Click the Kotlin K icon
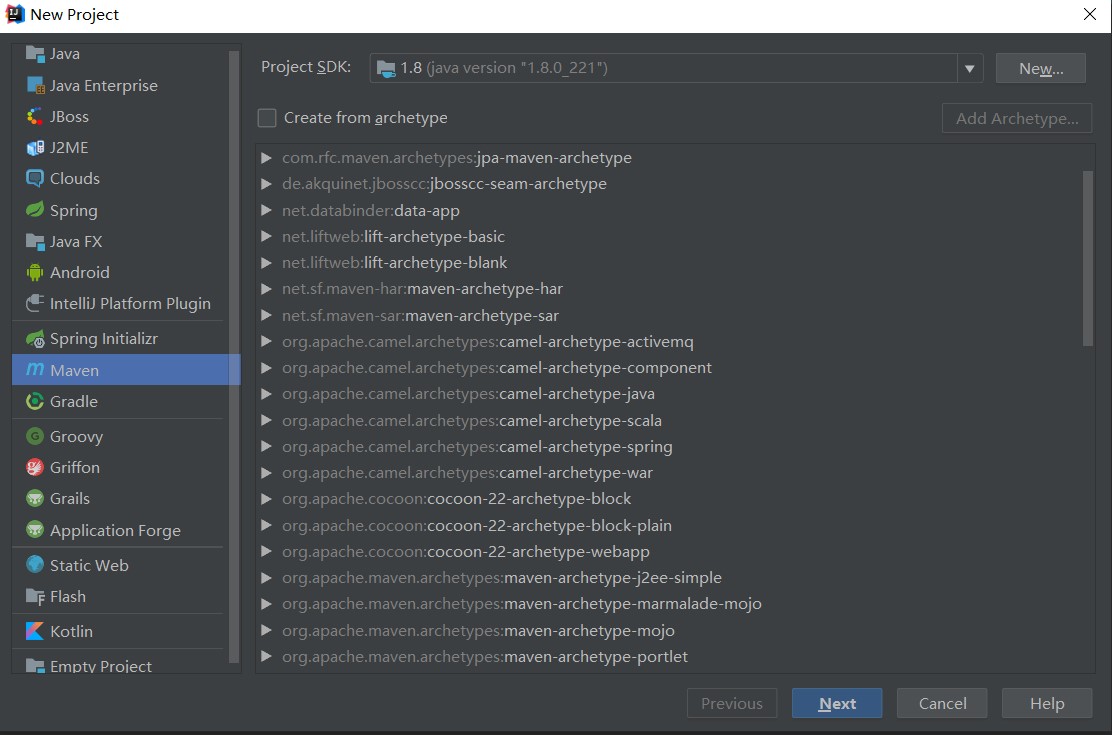Screen dimensions: 1112x735 click(x=35, y=631)
